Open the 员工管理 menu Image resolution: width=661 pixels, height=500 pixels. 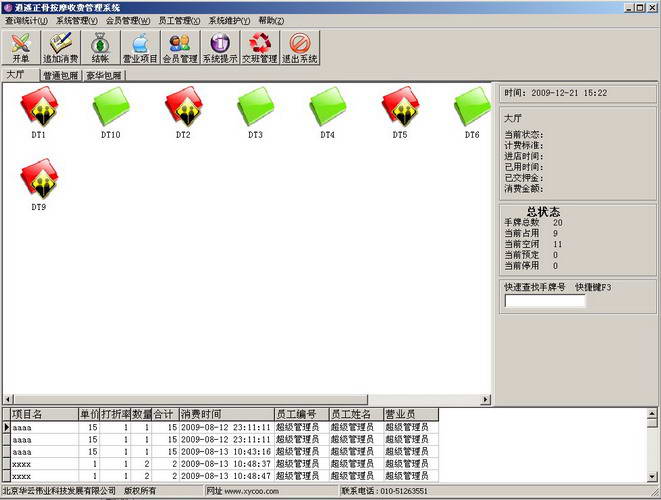pyautogui.click(x=179, y=20)
